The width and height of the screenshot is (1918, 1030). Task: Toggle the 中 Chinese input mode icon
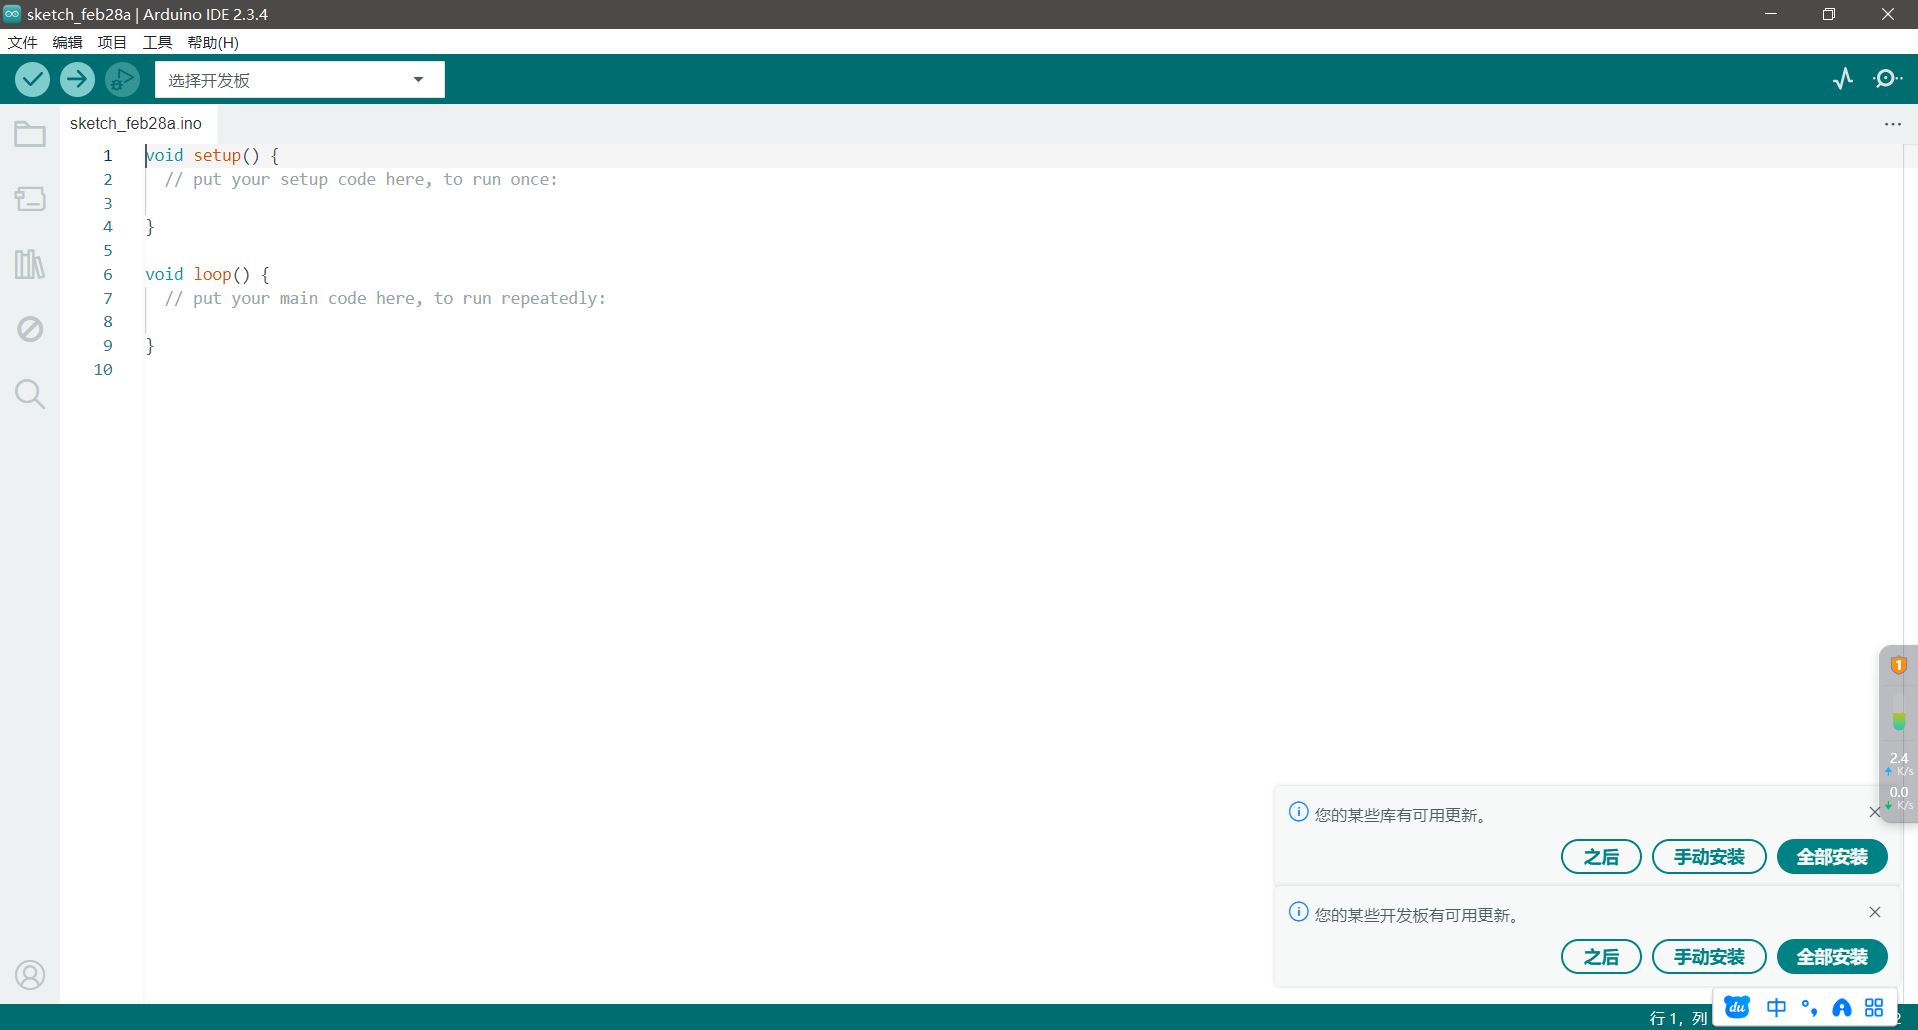pyautogui.click(x=1776, y=1007)
